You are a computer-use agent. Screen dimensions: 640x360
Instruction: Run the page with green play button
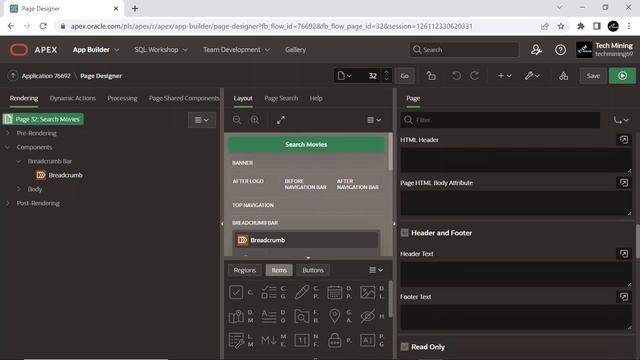[x=622, y=76]
